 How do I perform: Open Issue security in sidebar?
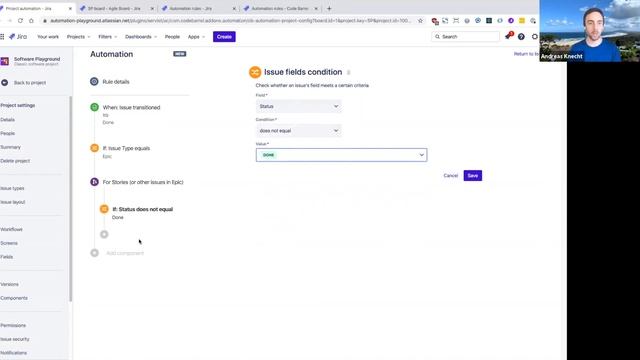15,339
